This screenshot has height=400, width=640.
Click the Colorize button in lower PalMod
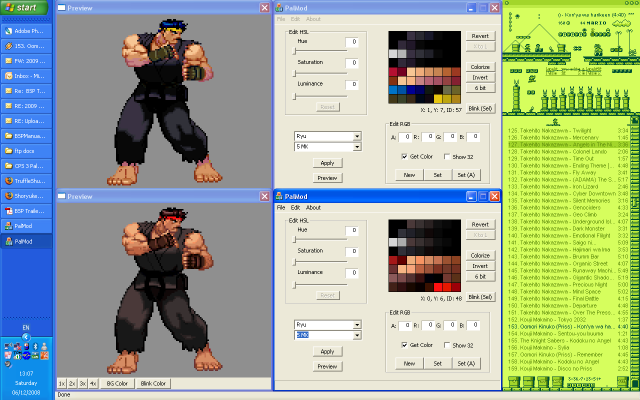(x=480, y=256)
